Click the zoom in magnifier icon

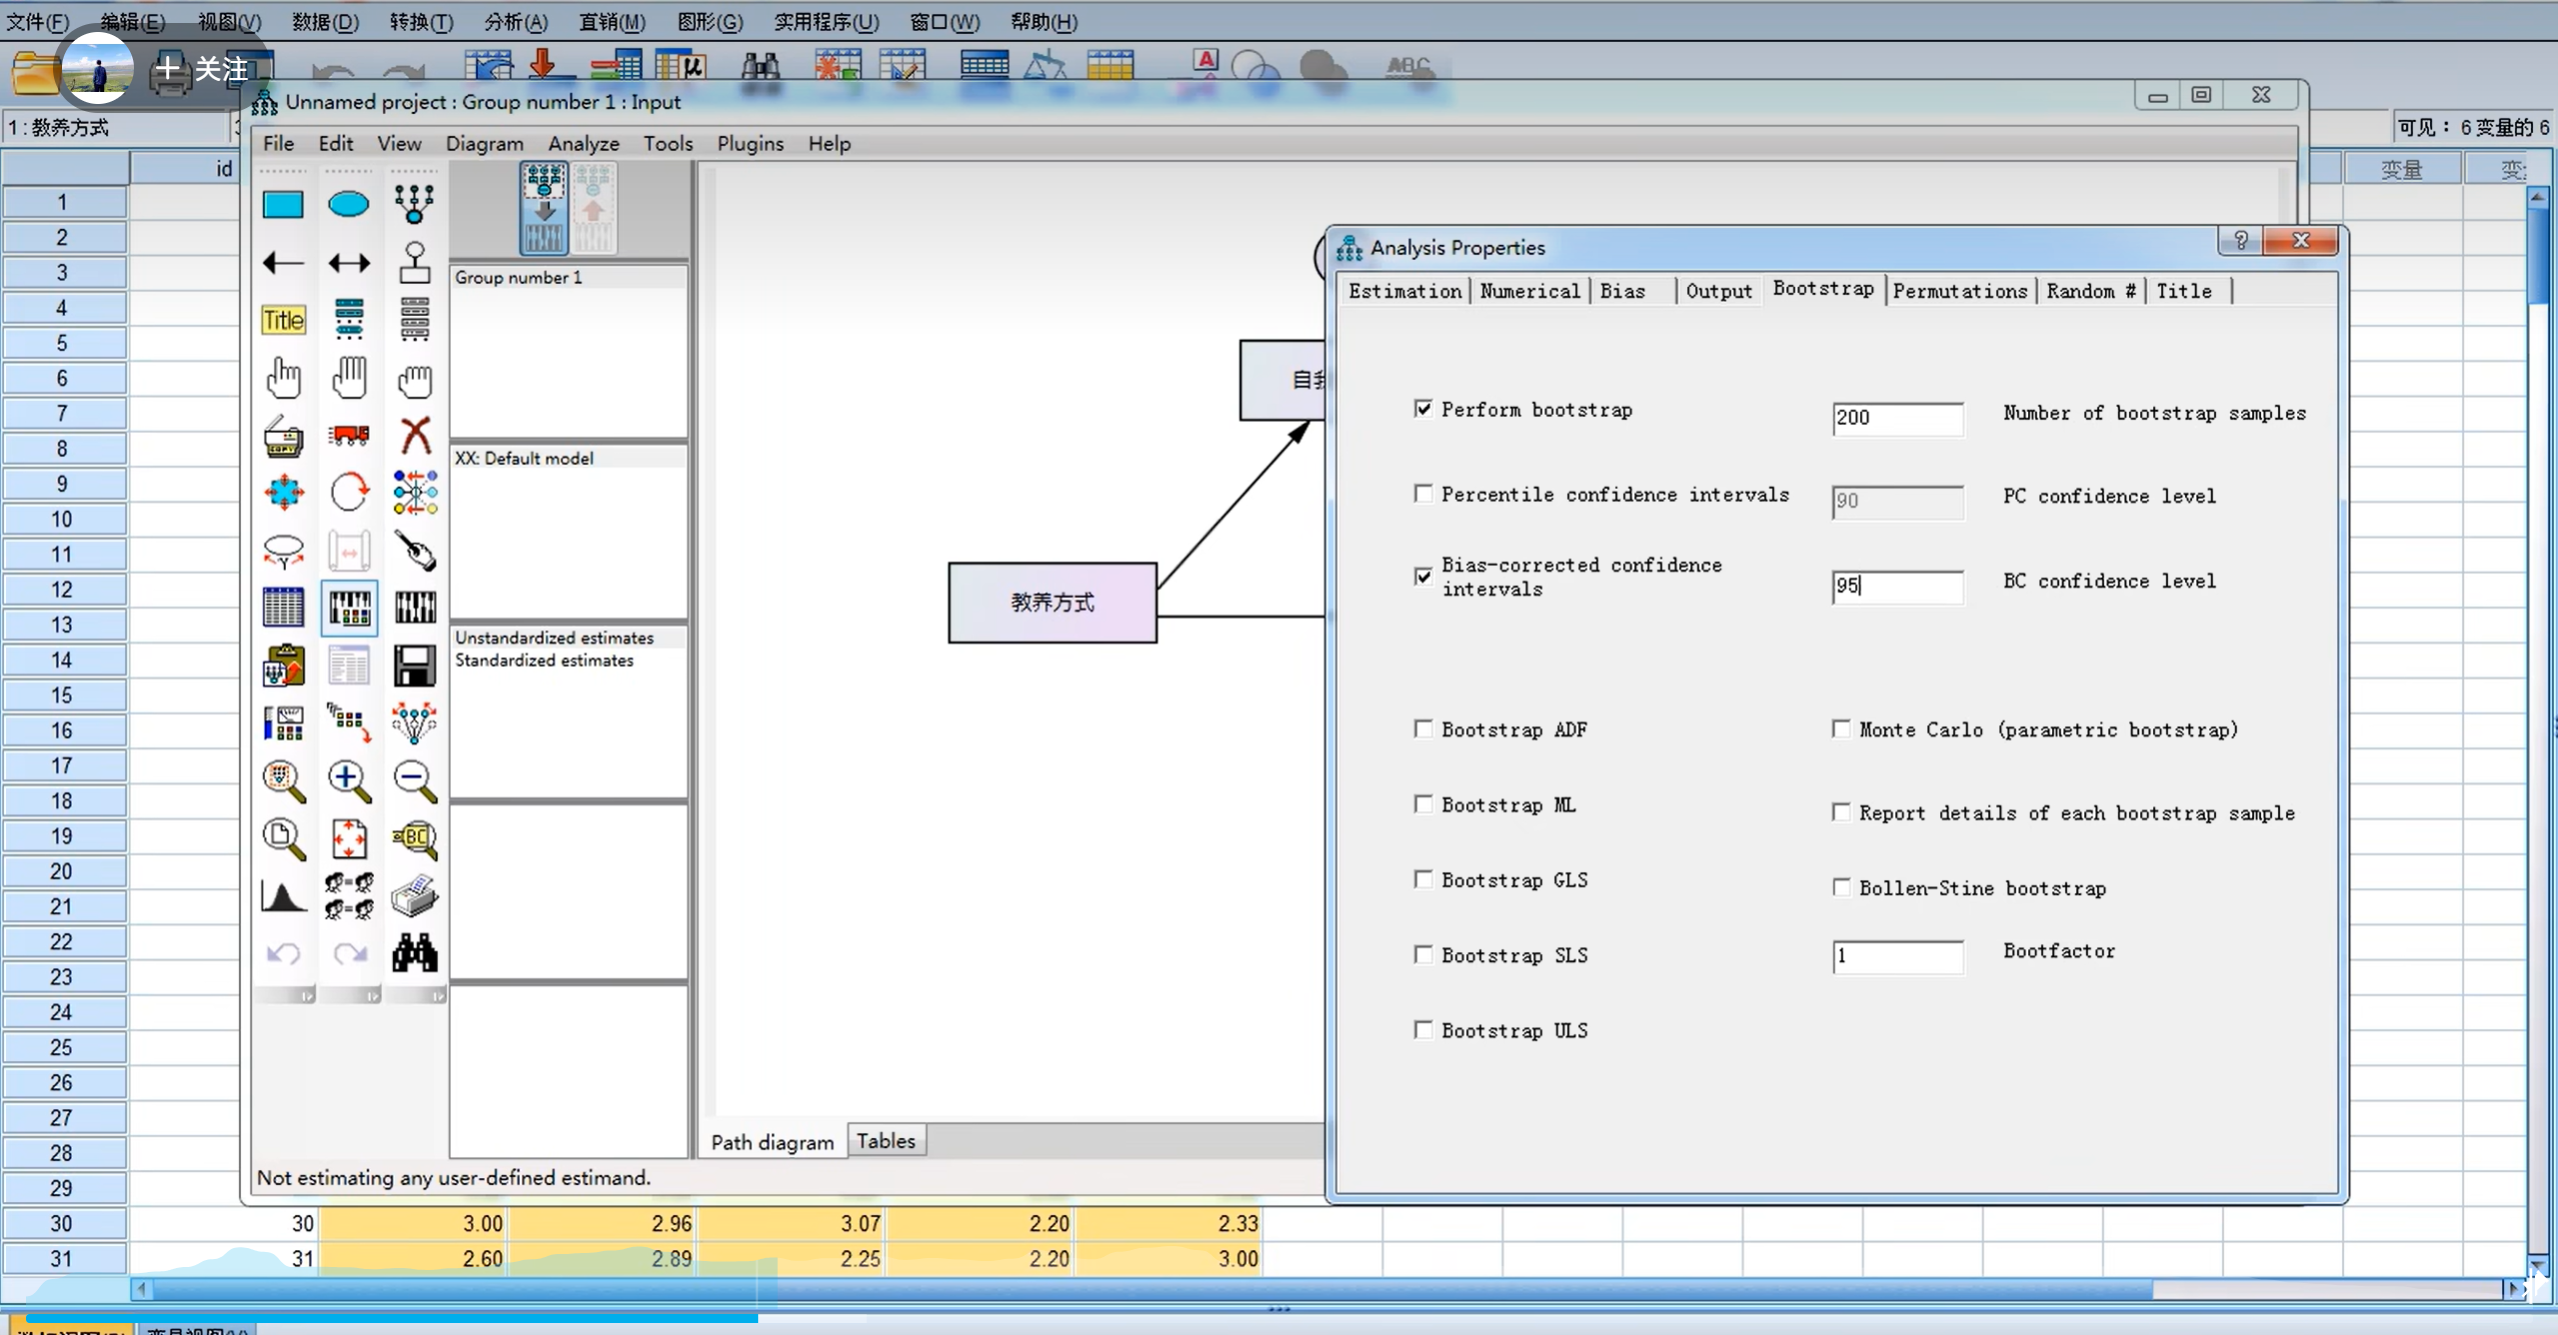tap(348, 780)
